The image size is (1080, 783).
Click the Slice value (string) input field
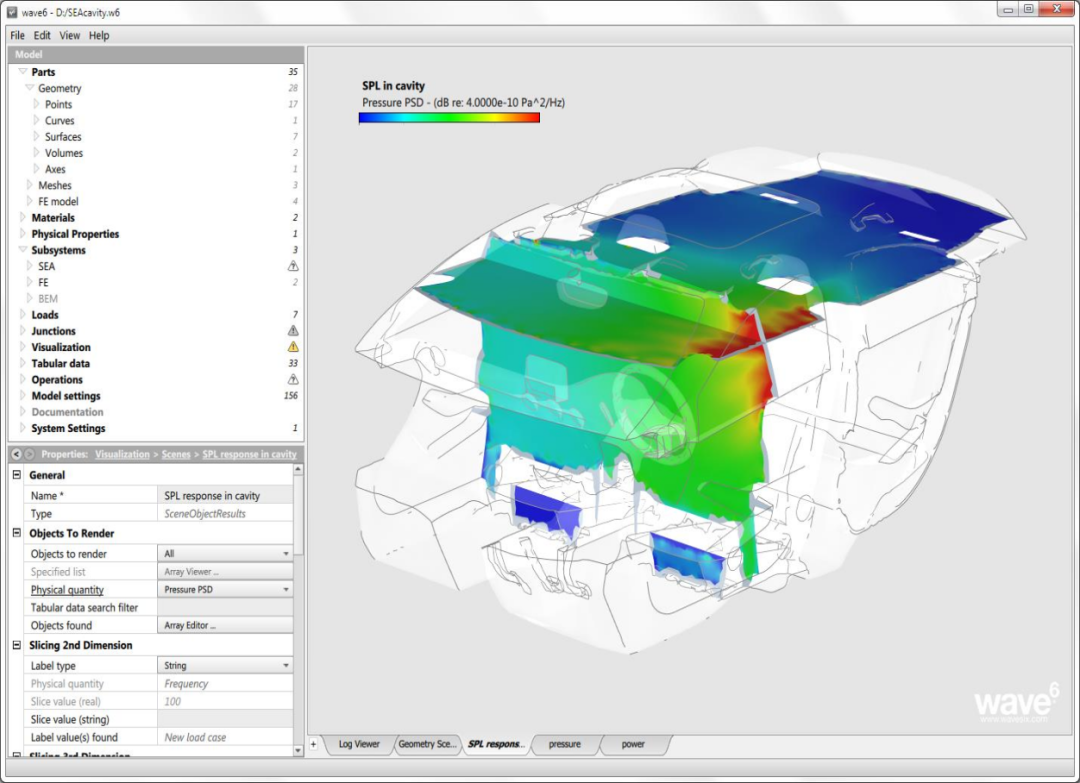(225, 719)
